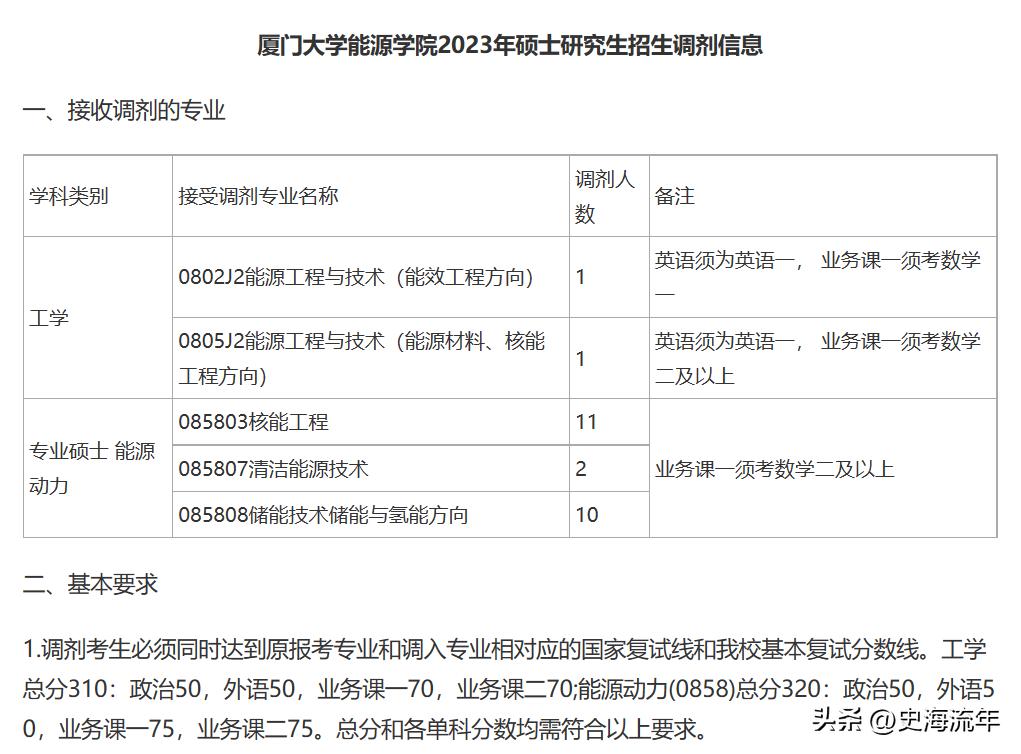Select the 085807清洁能源技术 program entry
Image resolution: width=1021 pixels, height=754 pixels.
[275, 467]
